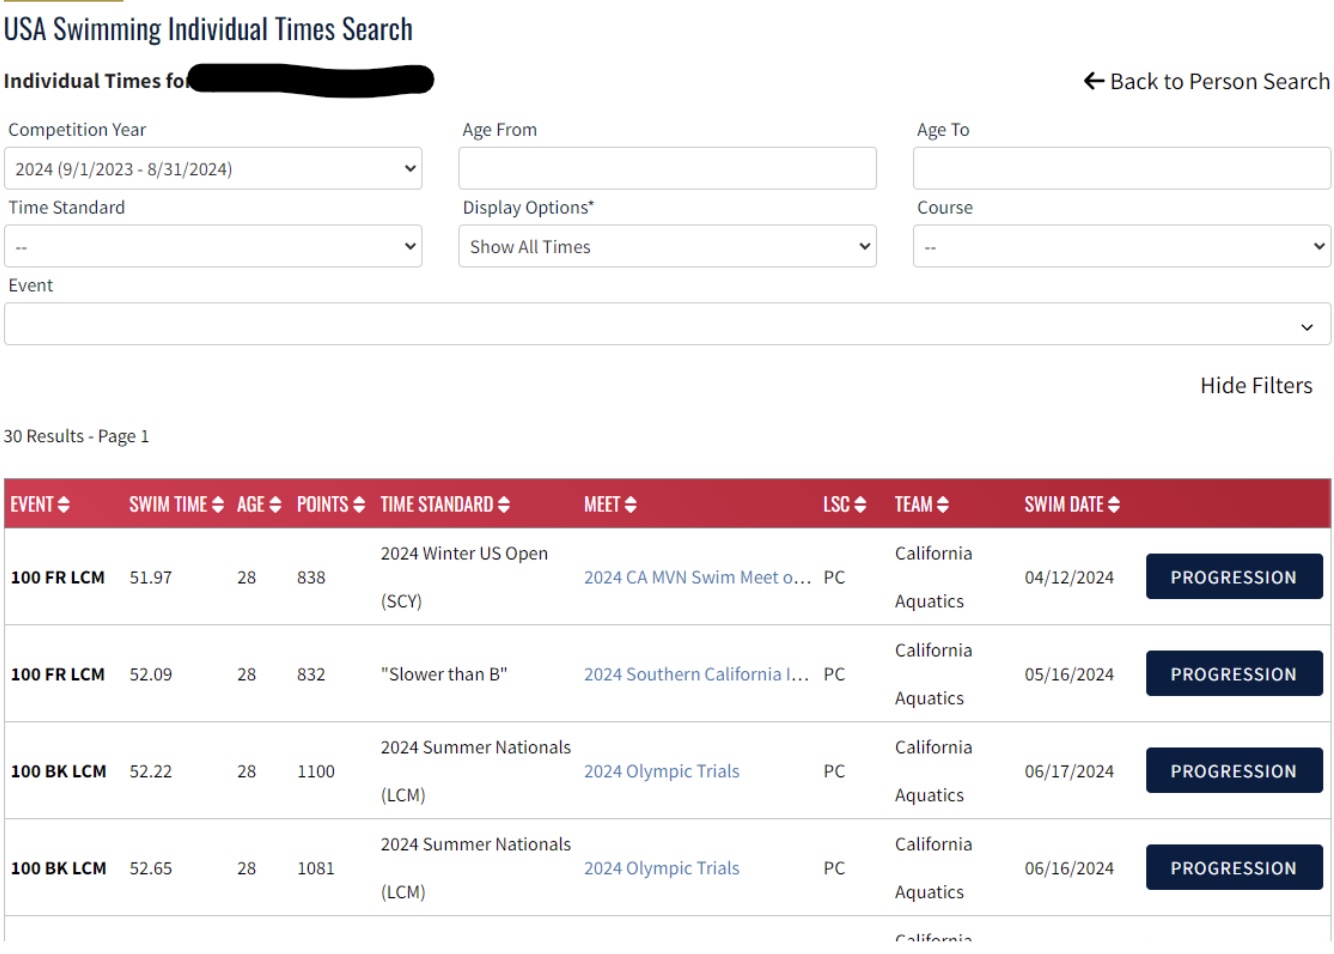Expand the Event filter dropdown
The width and height of the screenshot is (1334, 954).
[x=667, y=324]
